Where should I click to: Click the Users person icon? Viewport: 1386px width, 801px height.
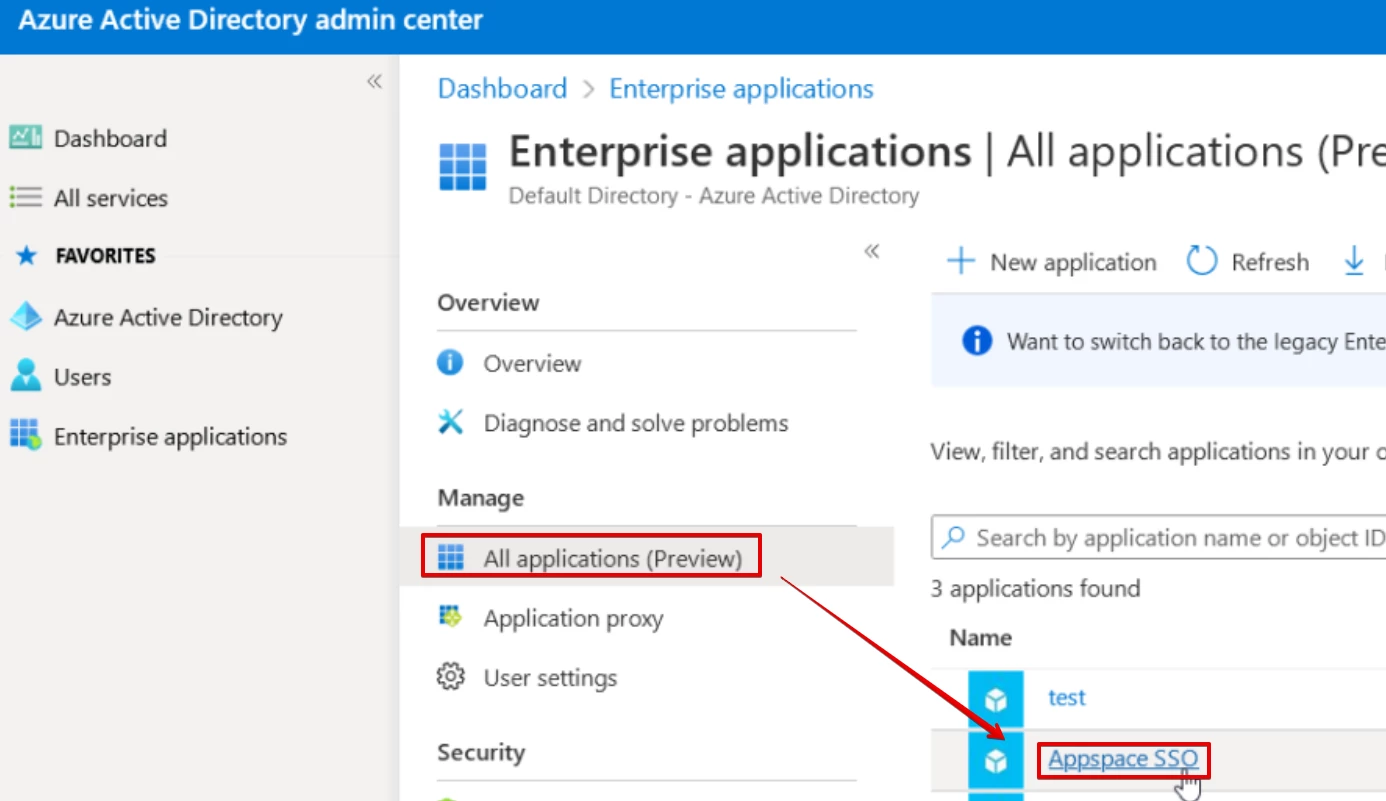25,376
